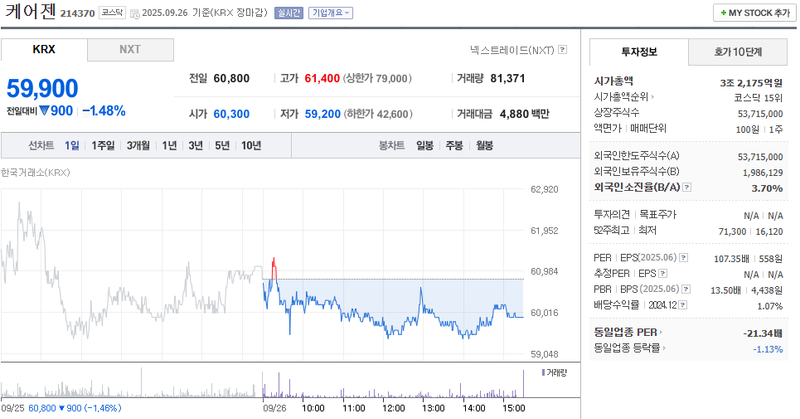Click the 상한가 79,000 text
The image size is (800, 419).
pos(377,78)
